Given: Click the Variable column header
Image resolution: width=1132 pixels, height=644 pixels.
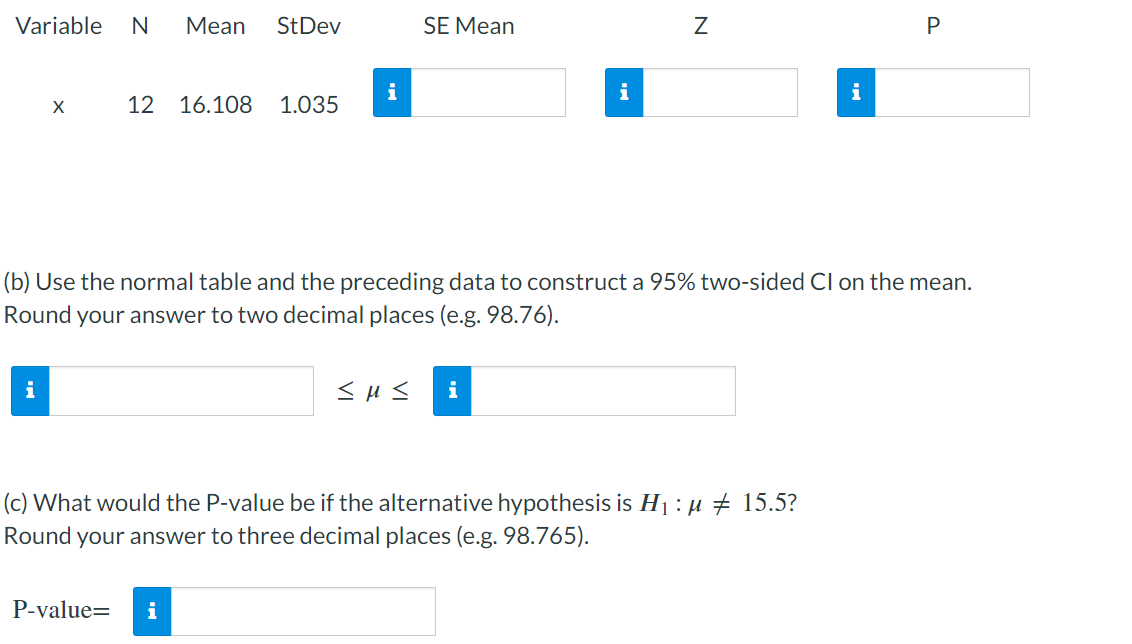Looking at the screenshot, I should click(58, 26).
